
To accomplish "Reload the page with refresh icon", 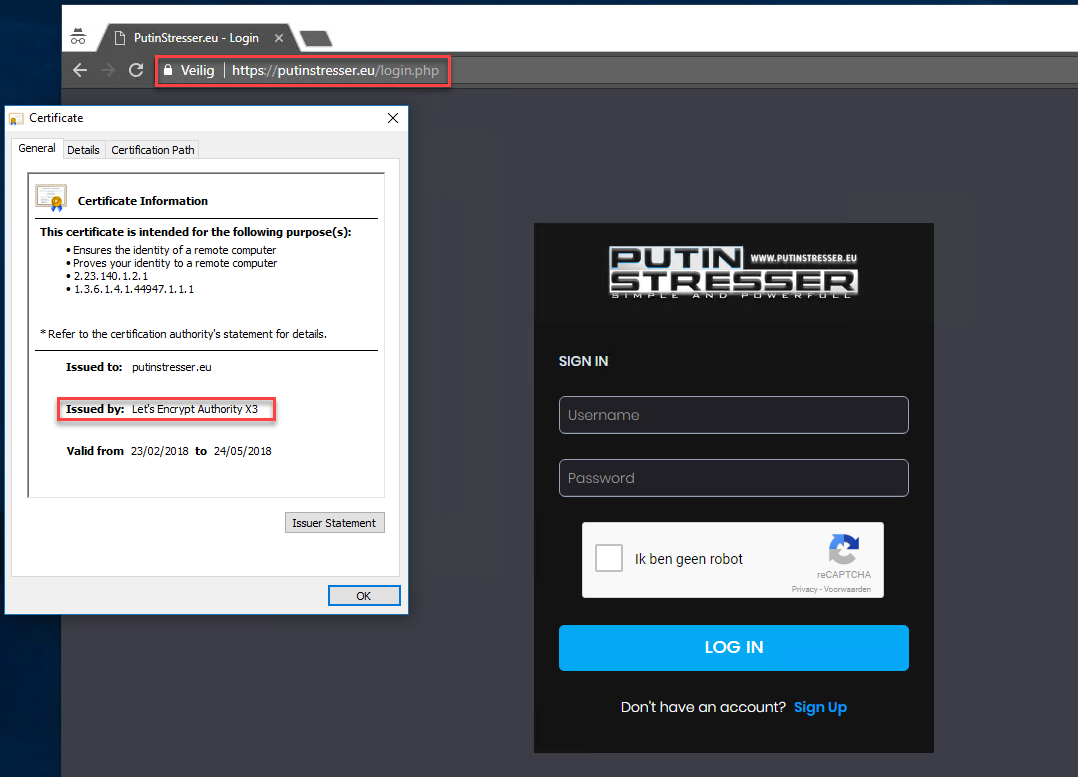I will click(x=136, y=70).
